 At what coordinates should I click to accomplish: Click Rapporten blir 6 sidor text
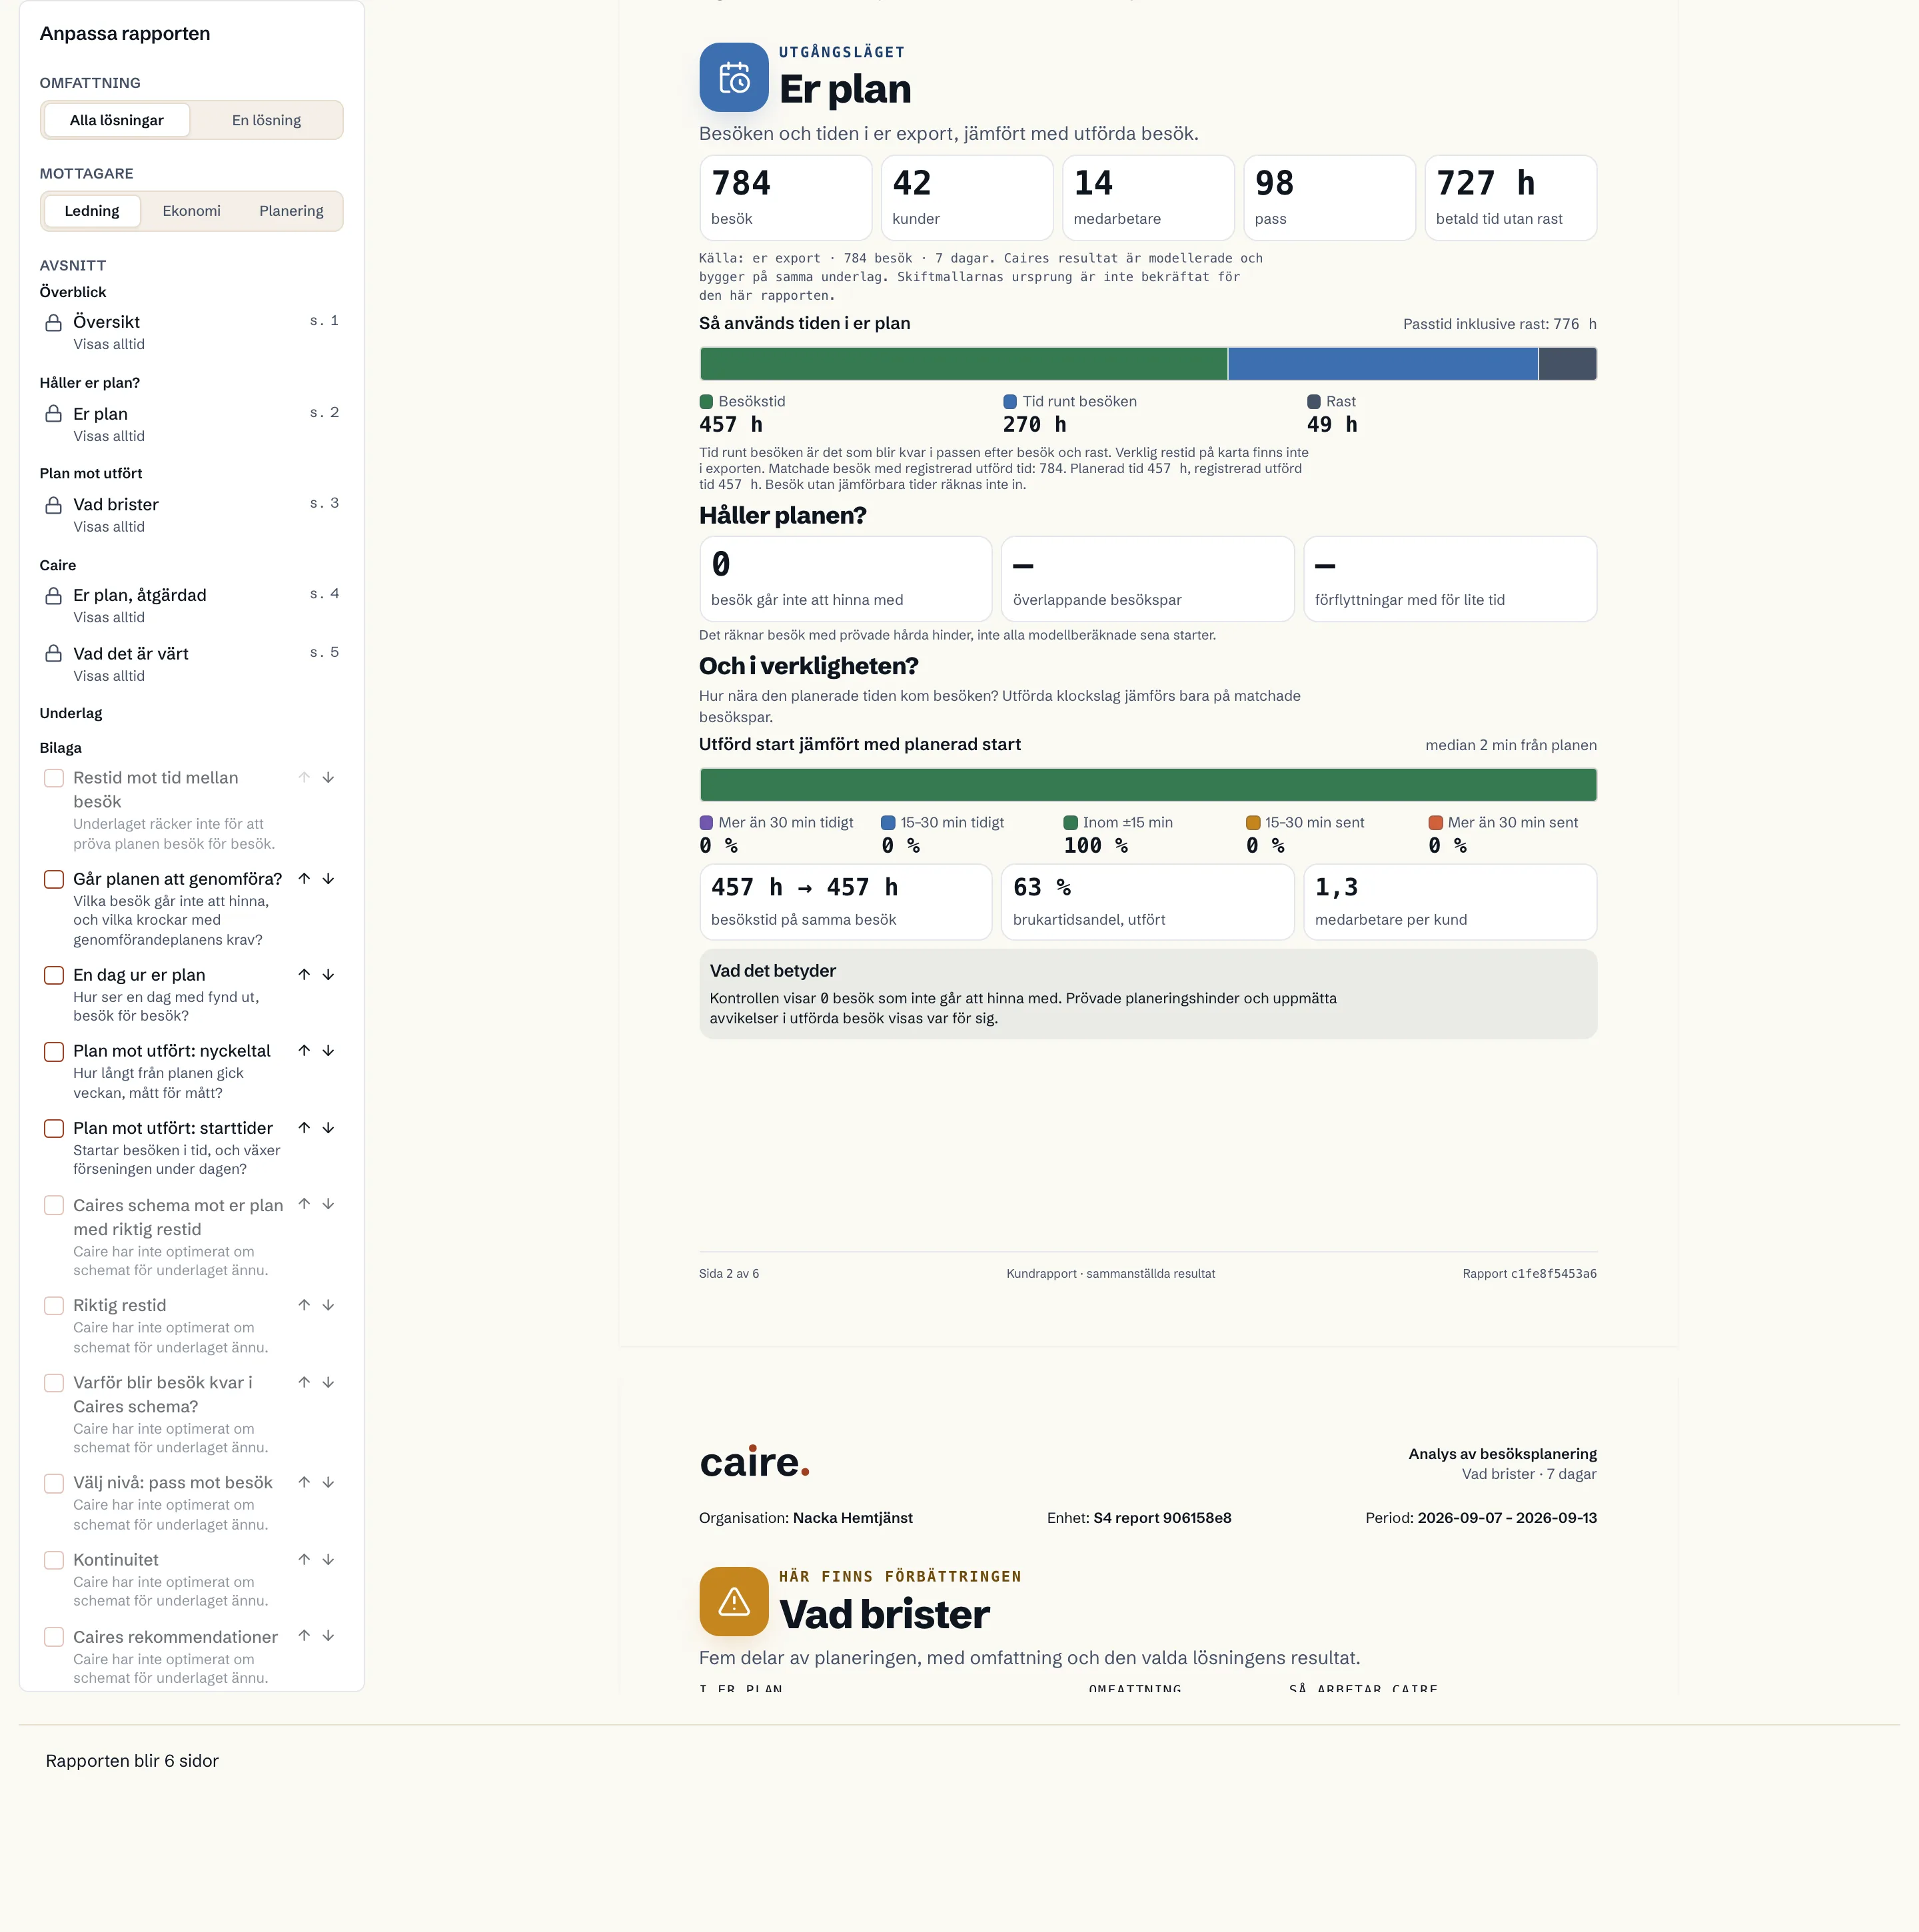coord(132,1760)
